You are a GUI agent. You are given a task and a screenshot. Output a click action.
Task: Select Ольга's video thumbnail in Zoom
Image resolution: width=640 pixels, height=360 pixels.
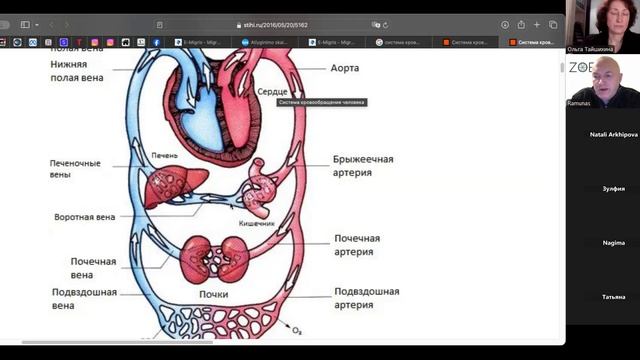tap(603, 27)
